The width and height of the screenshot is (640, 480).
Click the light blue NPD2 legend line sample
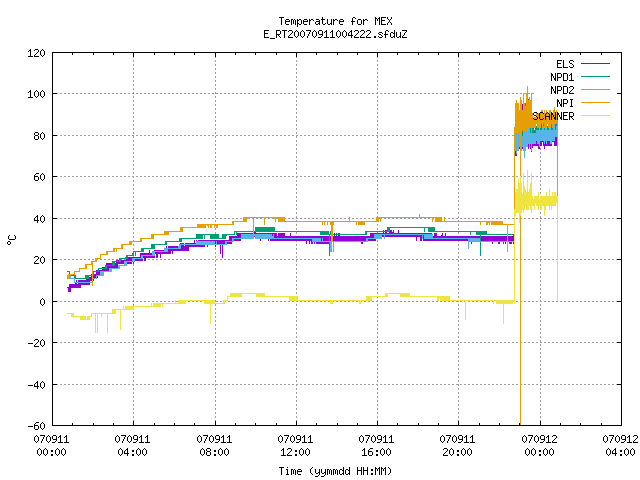point(595,90)
